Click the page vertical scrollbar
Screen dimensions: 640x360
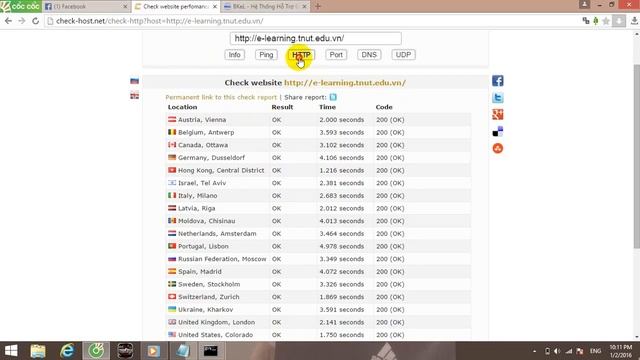tap(636, 155)
